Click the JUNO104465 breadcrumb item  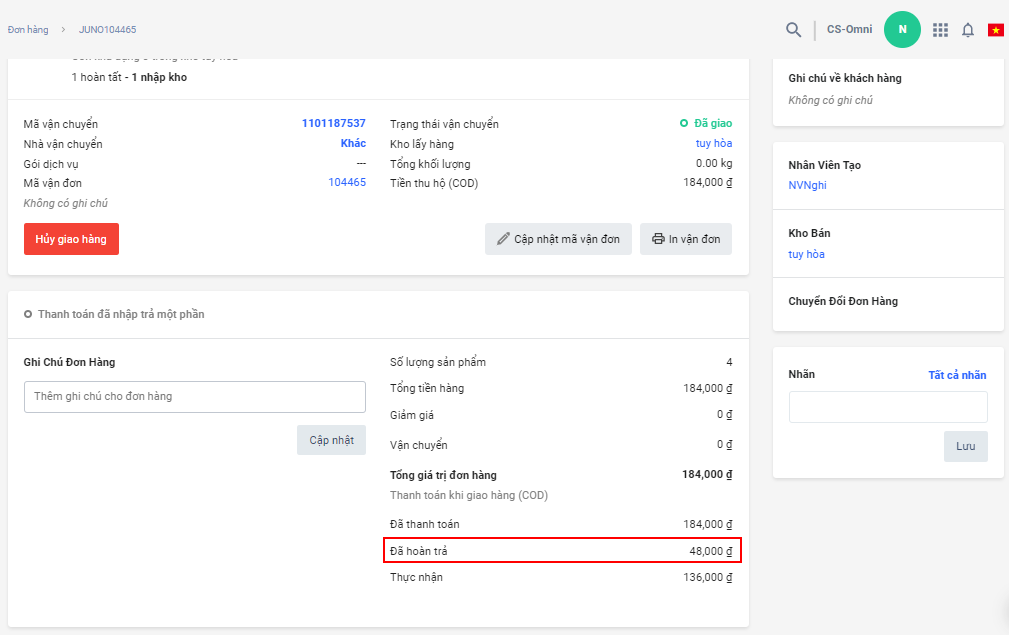(x=107, y=30)
